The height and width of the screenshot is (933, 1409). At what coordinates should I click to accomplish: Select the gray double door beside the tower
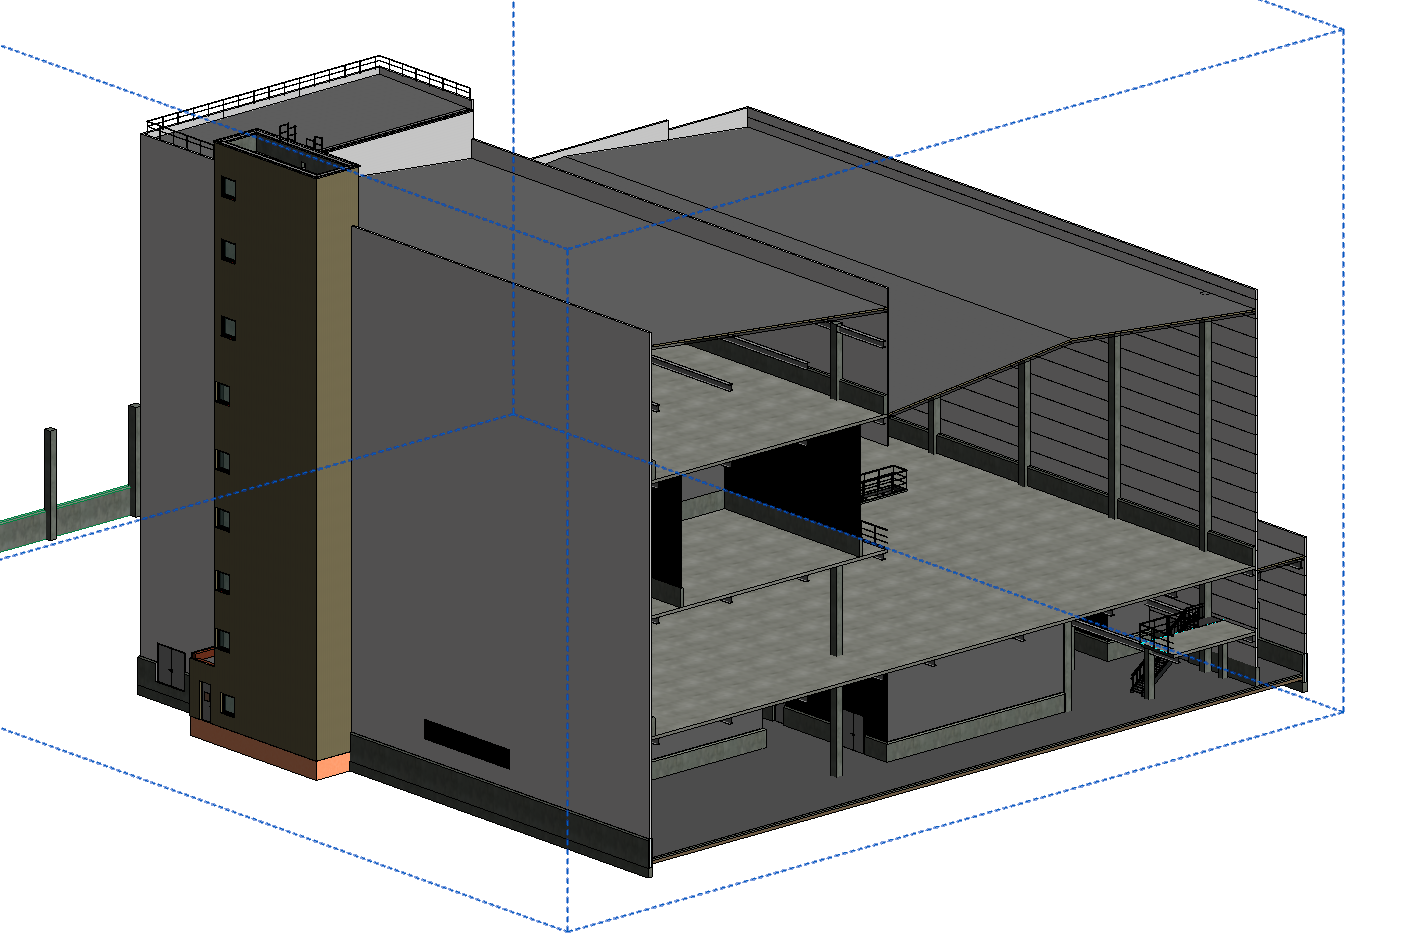[x=171, y=667]
